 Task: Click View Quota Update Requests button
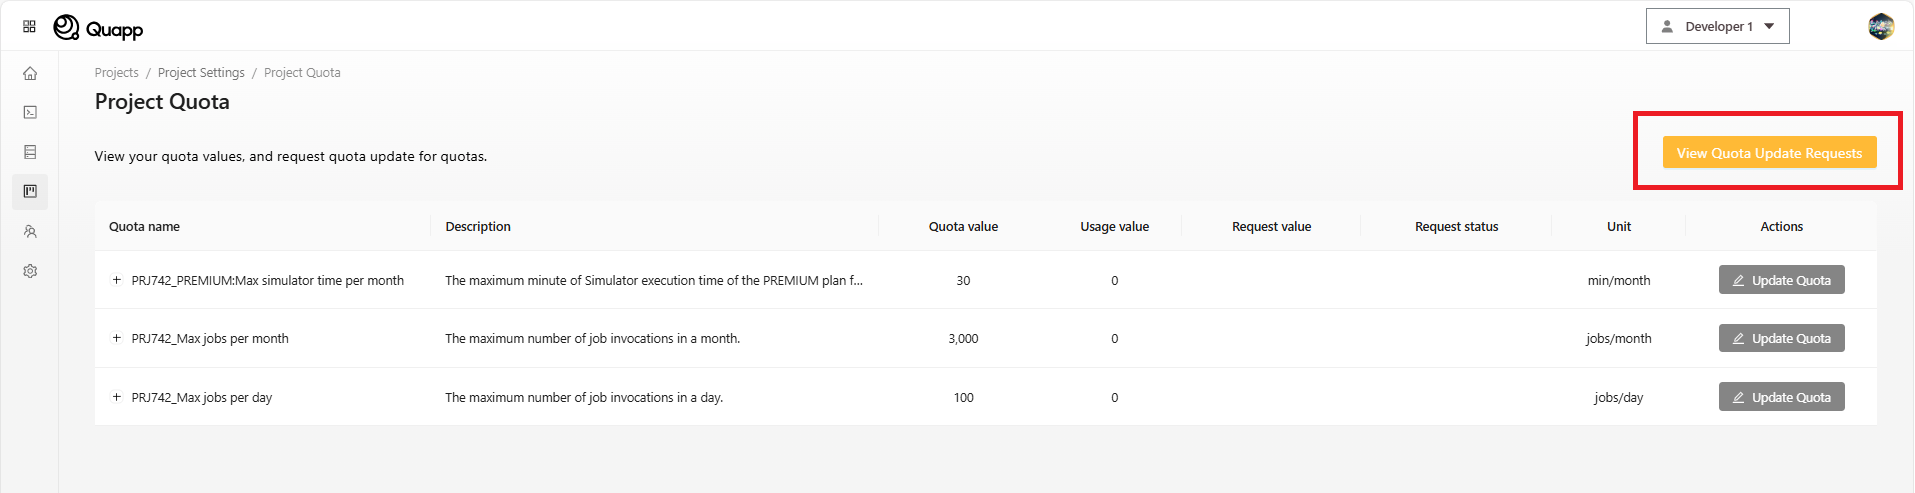(x=1768, y=153)
